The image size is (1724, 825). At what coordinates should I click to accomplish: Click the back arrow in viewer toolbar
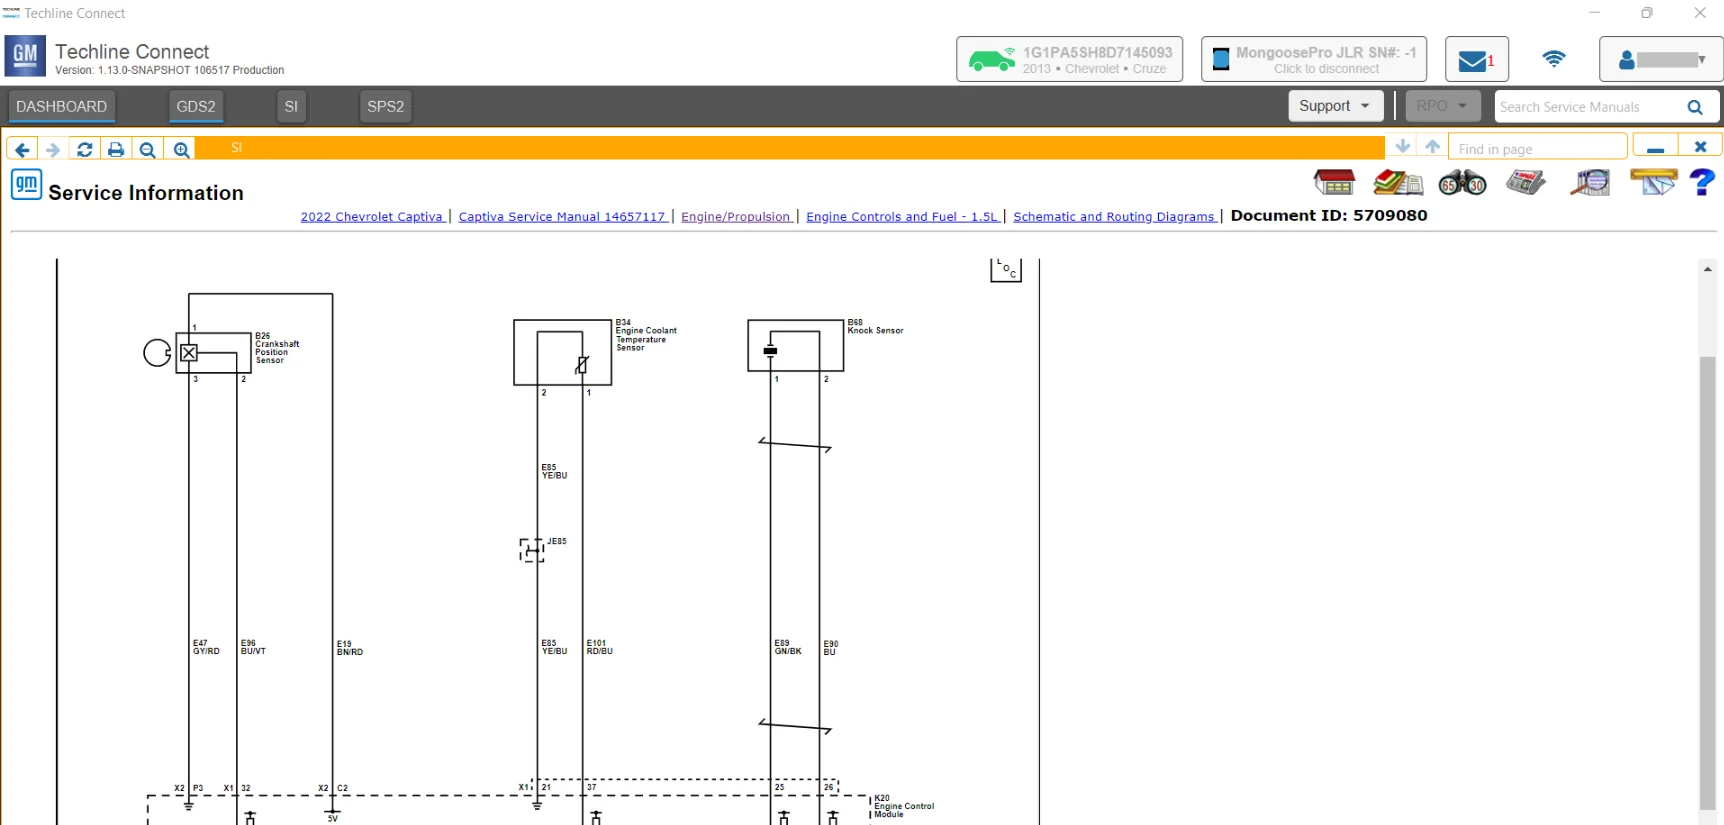click(22, 149)
